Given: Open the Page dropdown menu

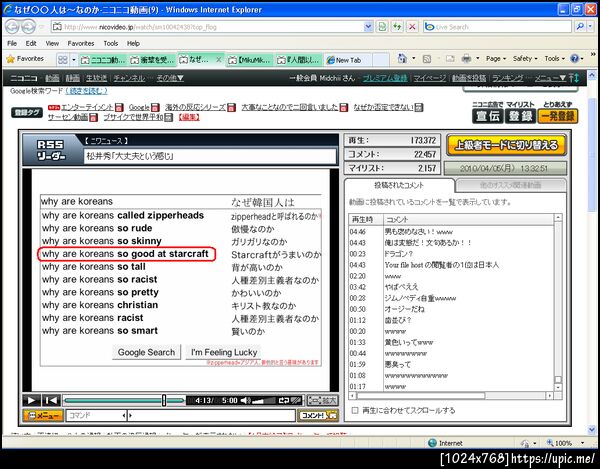Looking at the screenshot, I should tap(496, 59).
